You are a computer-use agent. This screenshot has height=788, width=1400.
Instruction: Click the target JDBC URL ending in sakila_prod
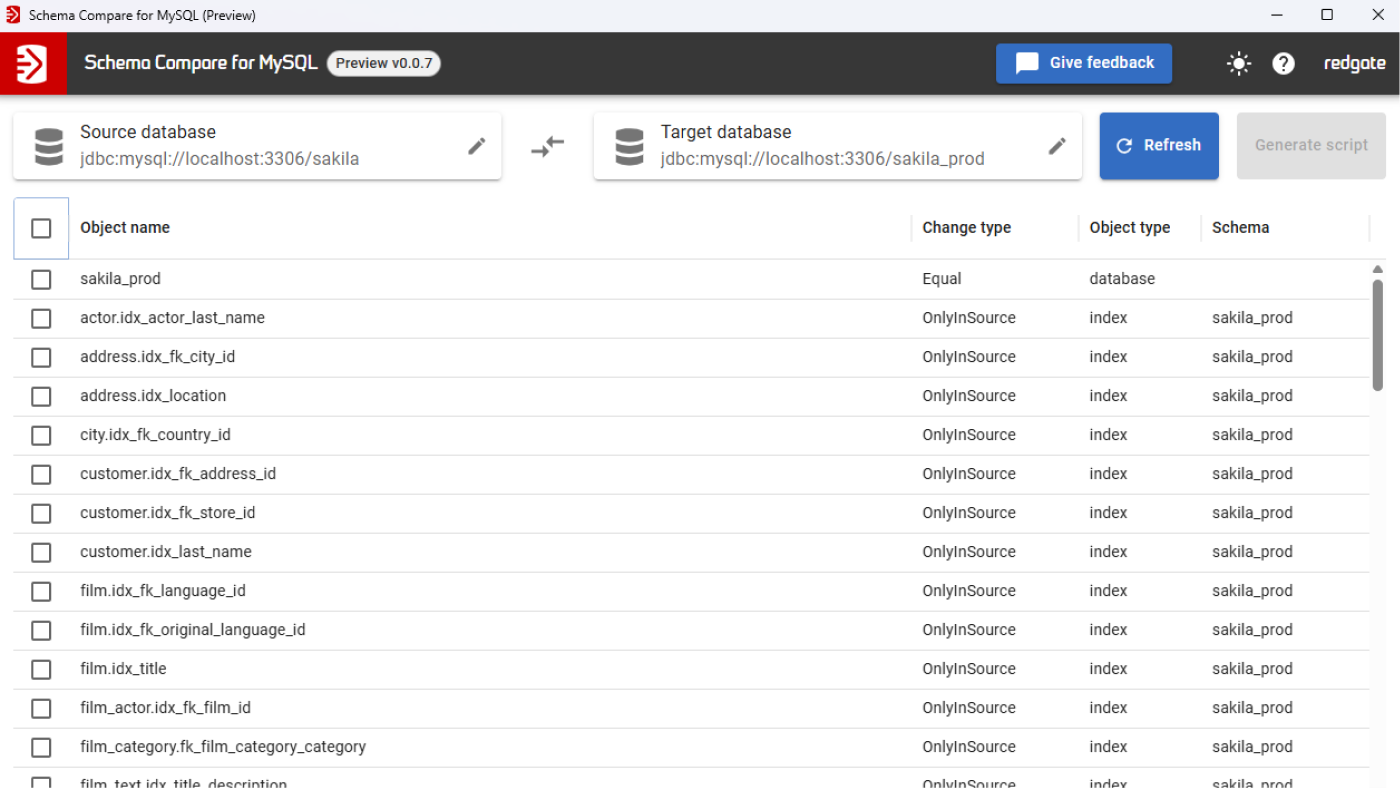(x=823, y=159)
